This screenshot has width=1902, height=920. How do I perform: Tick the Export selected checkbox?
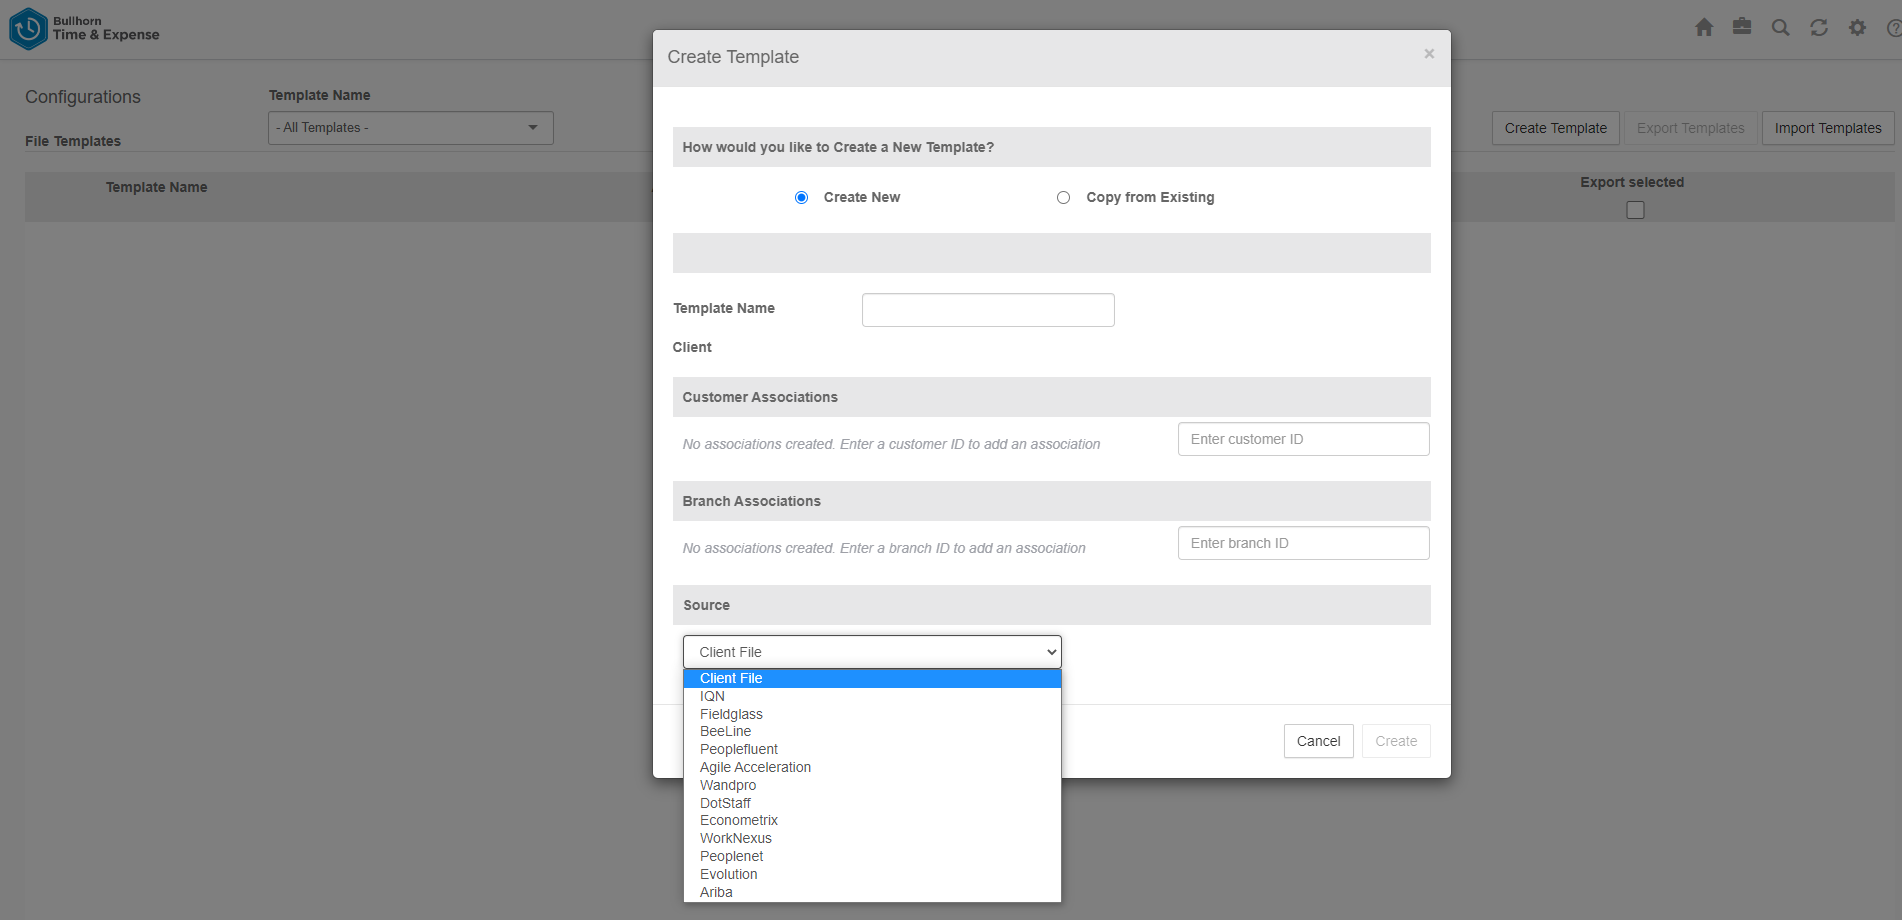point(1635,210)
